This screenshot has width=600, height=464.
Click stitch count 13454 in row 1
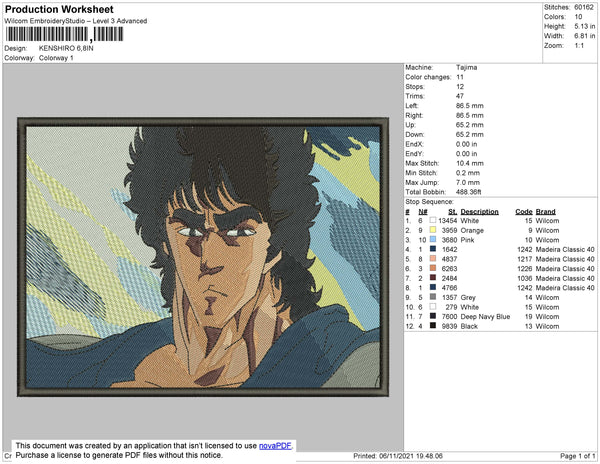[x=448, y=221]
